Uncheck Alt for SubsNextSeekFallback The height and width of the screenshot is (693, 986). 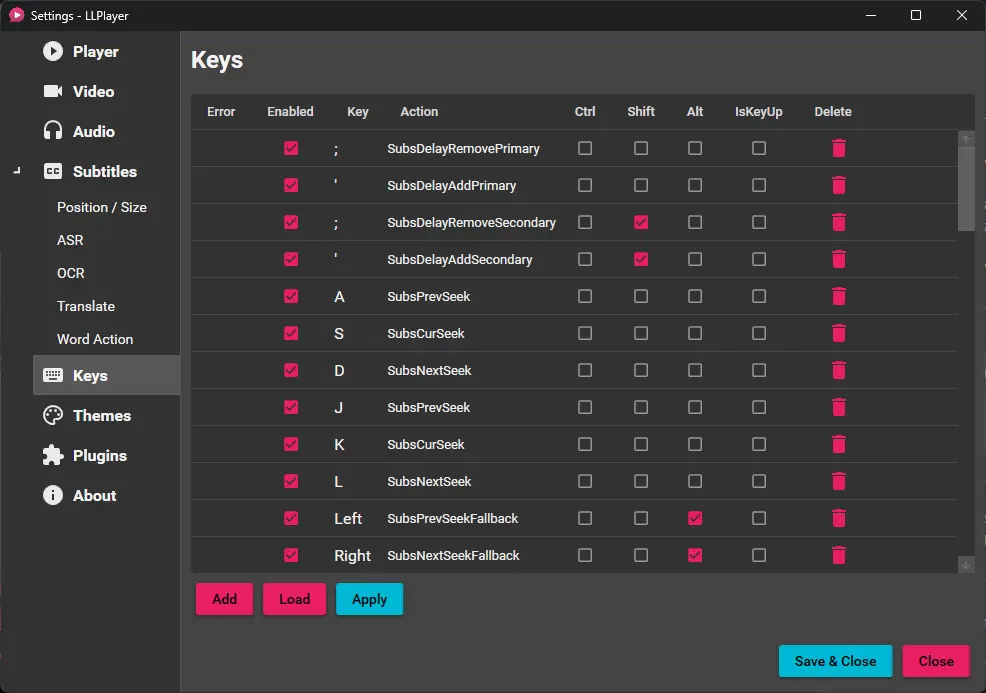coord(695,555)
